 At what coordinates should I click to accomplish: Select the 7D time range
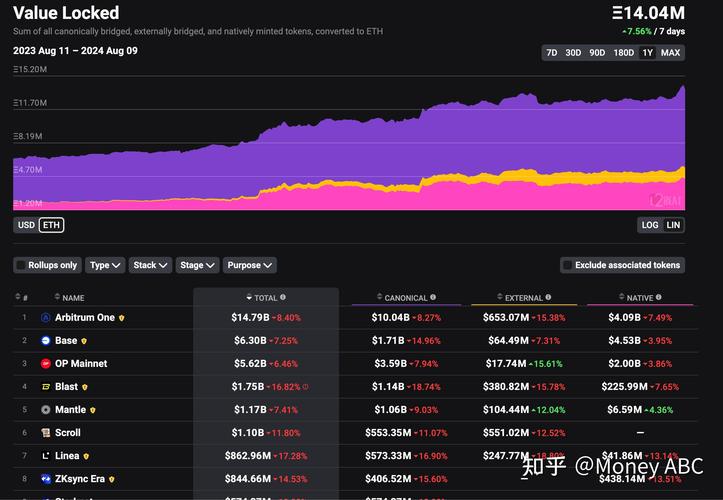pyautogui.click(x=551, y=53)
